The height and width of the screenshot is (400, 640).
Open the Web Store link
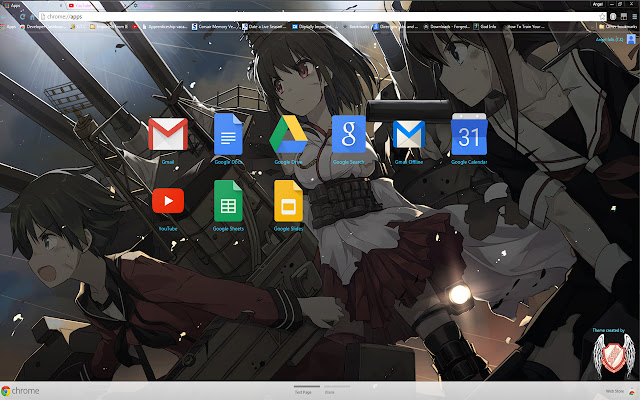pyautogui.click(x=615, y=391)
